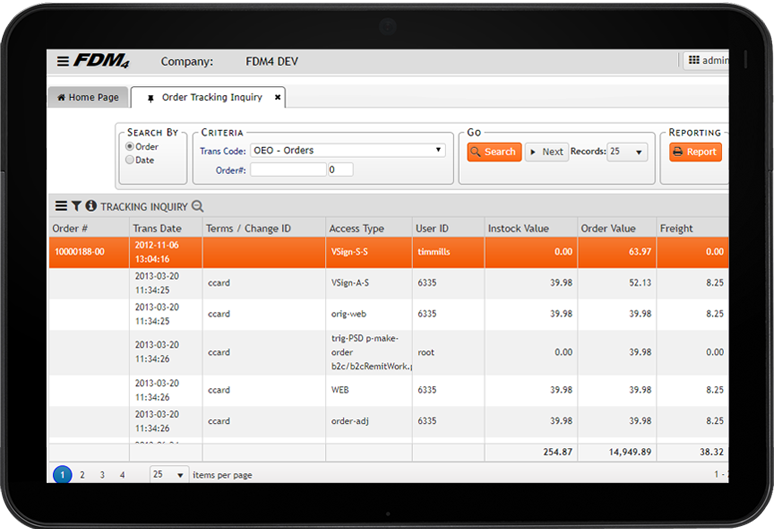Viewport: 774px width, 529px height.
Task: Click the 254.87 instock value total
Action: pyautogui.click(x=531, y=452)
